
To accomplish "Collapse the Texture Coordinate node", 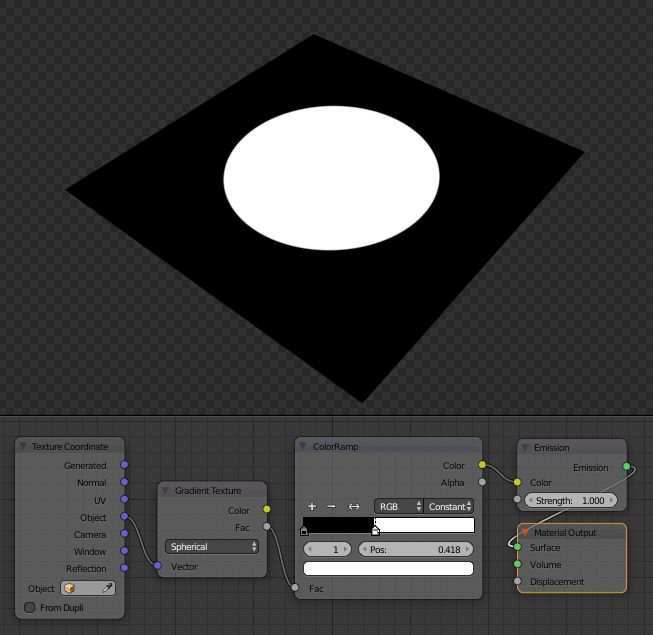I will [23, 446].
